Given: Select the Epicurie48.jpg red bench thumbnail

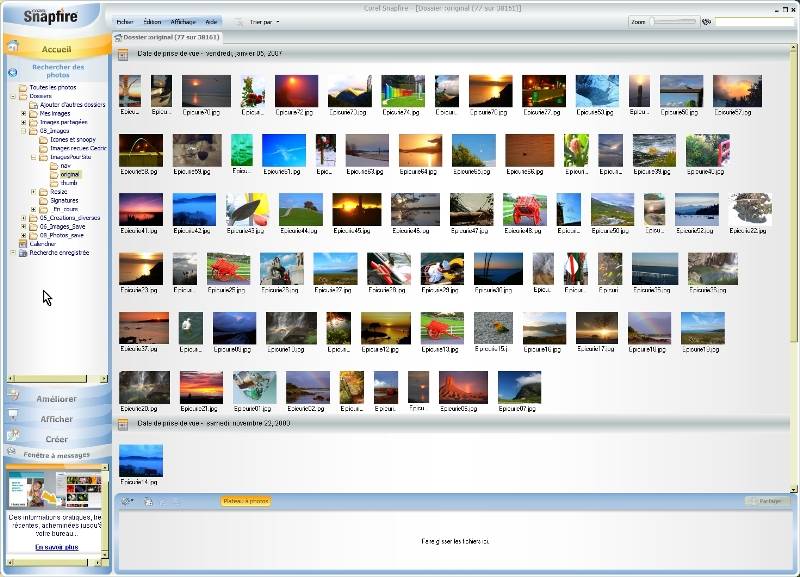Looking at the screenshot, I should coord(524,209).
